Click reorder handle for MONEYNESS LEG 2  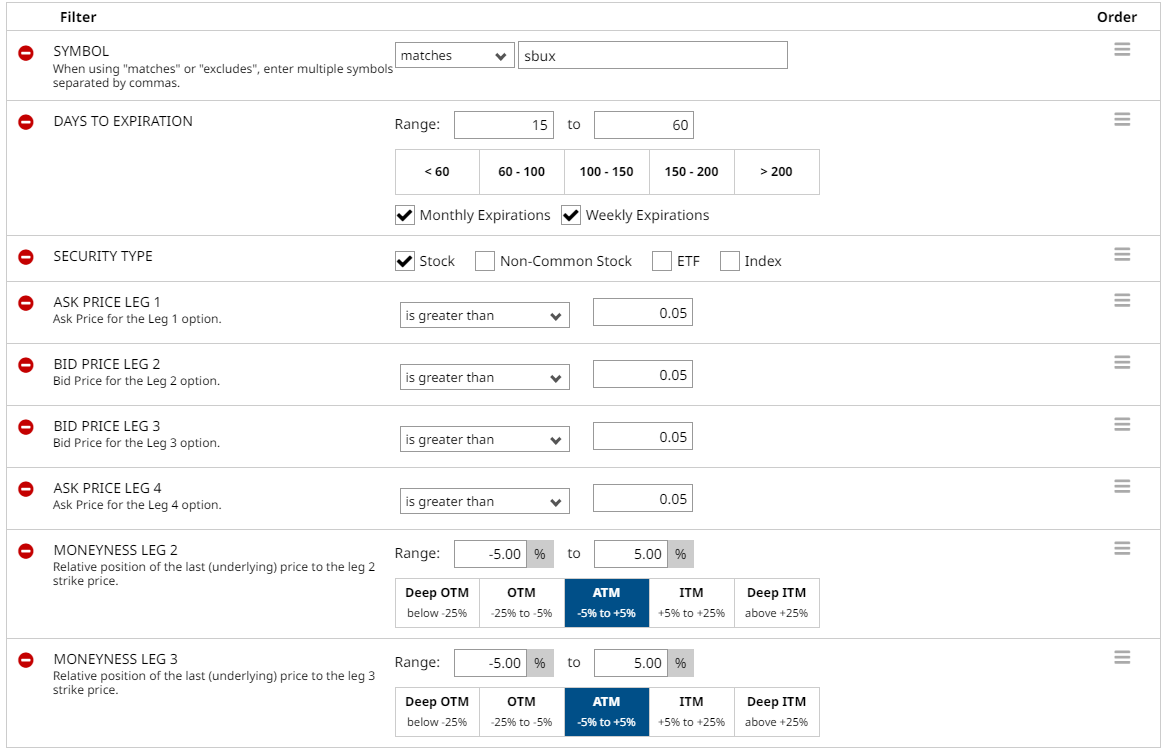1122,548
